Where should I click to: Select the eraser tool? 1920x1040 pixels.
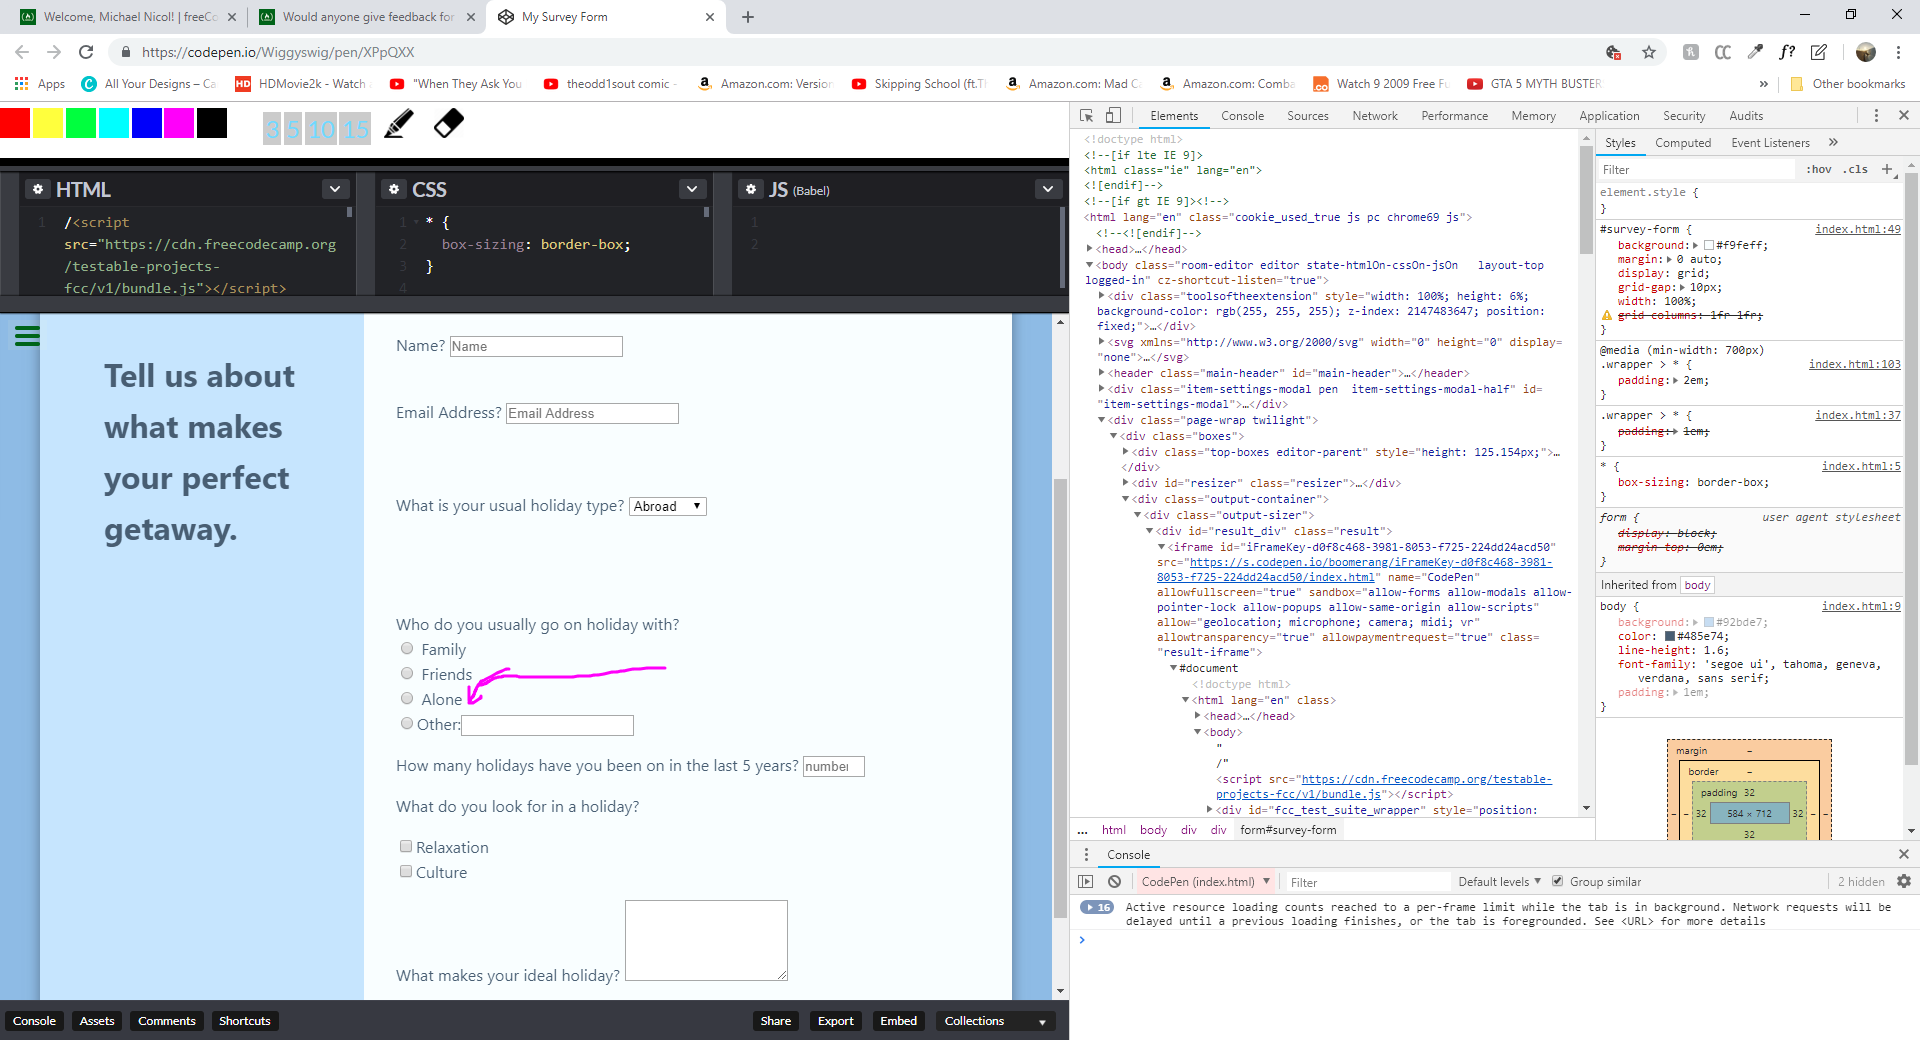pos(449,124)
